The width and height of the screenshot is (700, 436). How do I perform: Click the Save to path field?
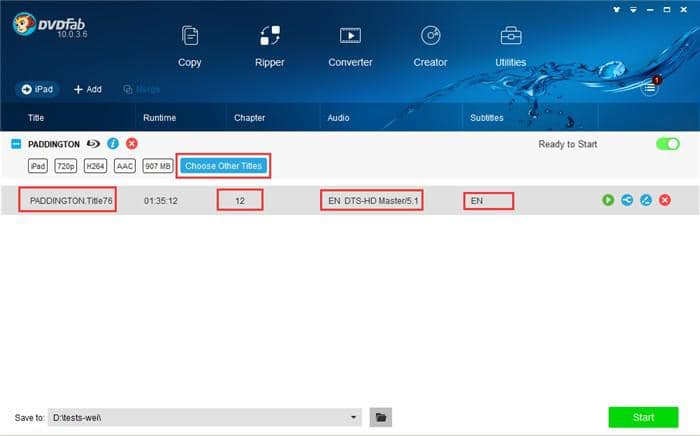point(204,417)
